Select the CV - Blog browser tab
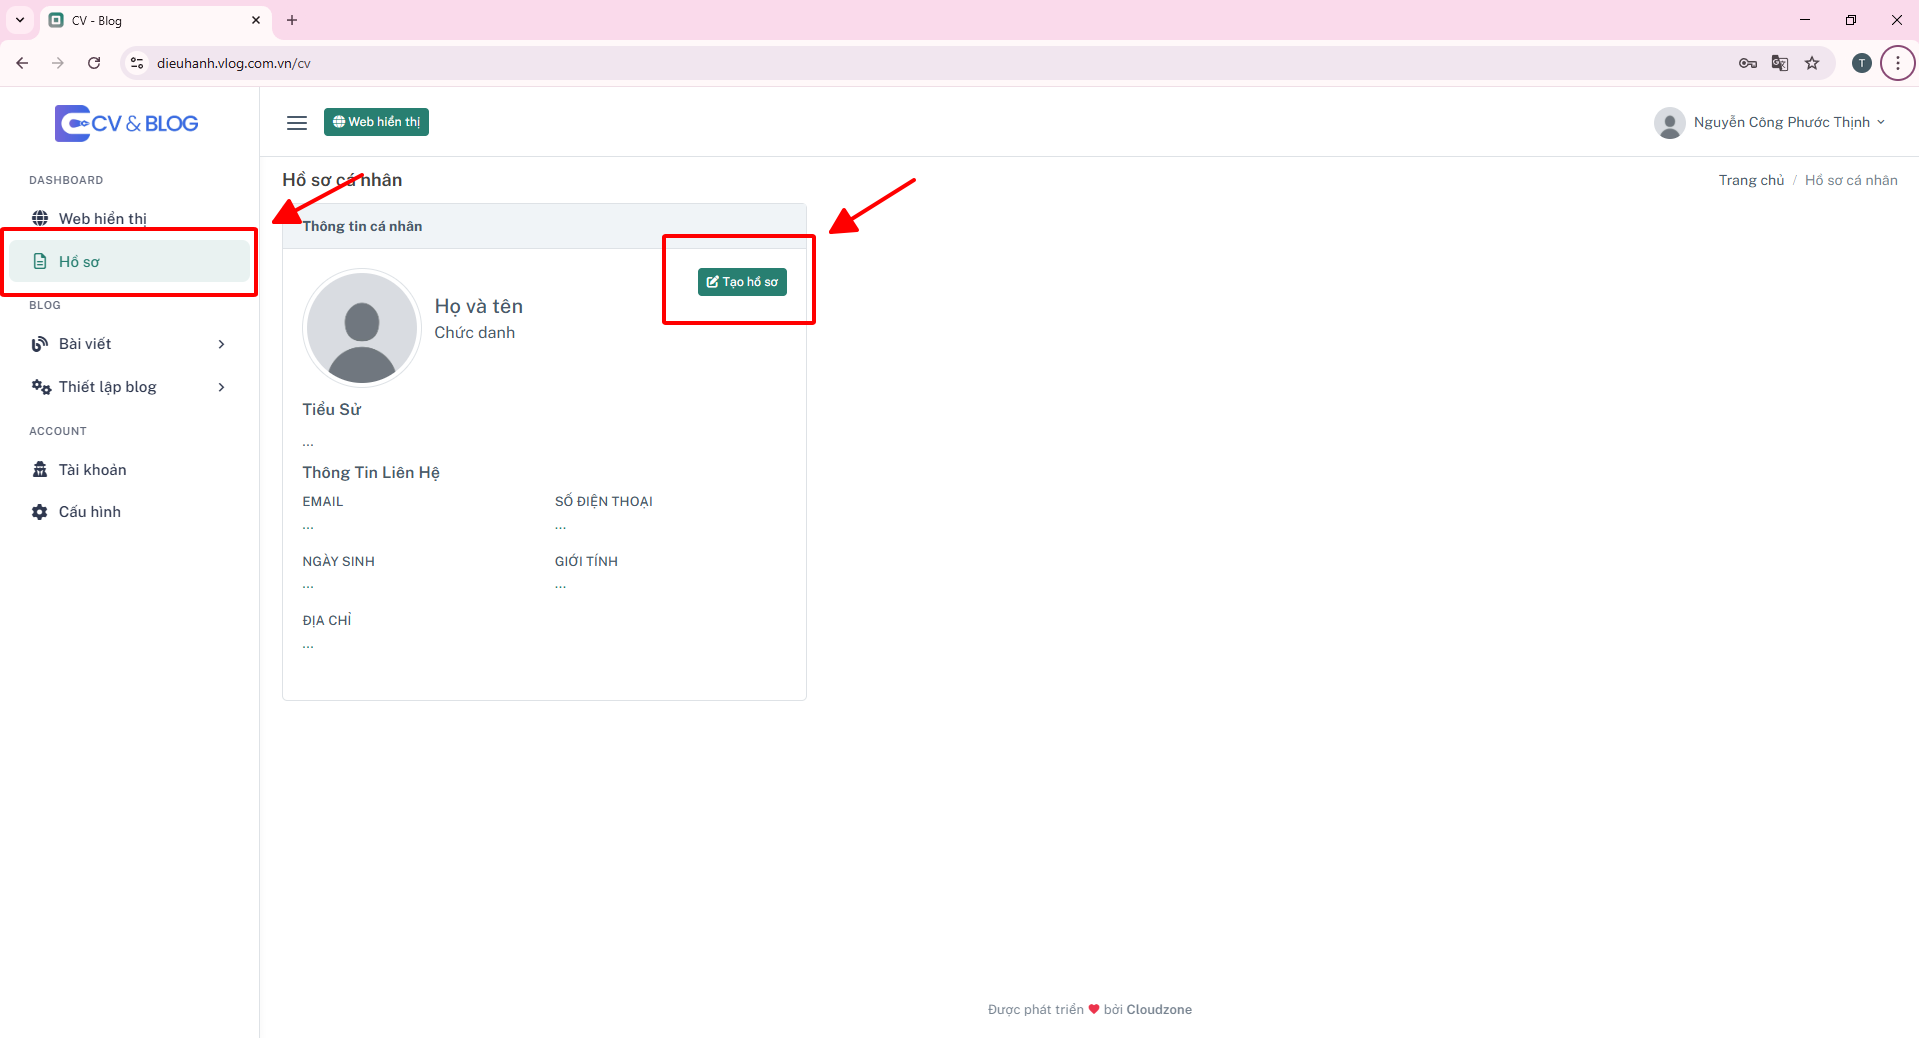The width and height of the screenshot is (1919, 1038). tap(155, 20)
